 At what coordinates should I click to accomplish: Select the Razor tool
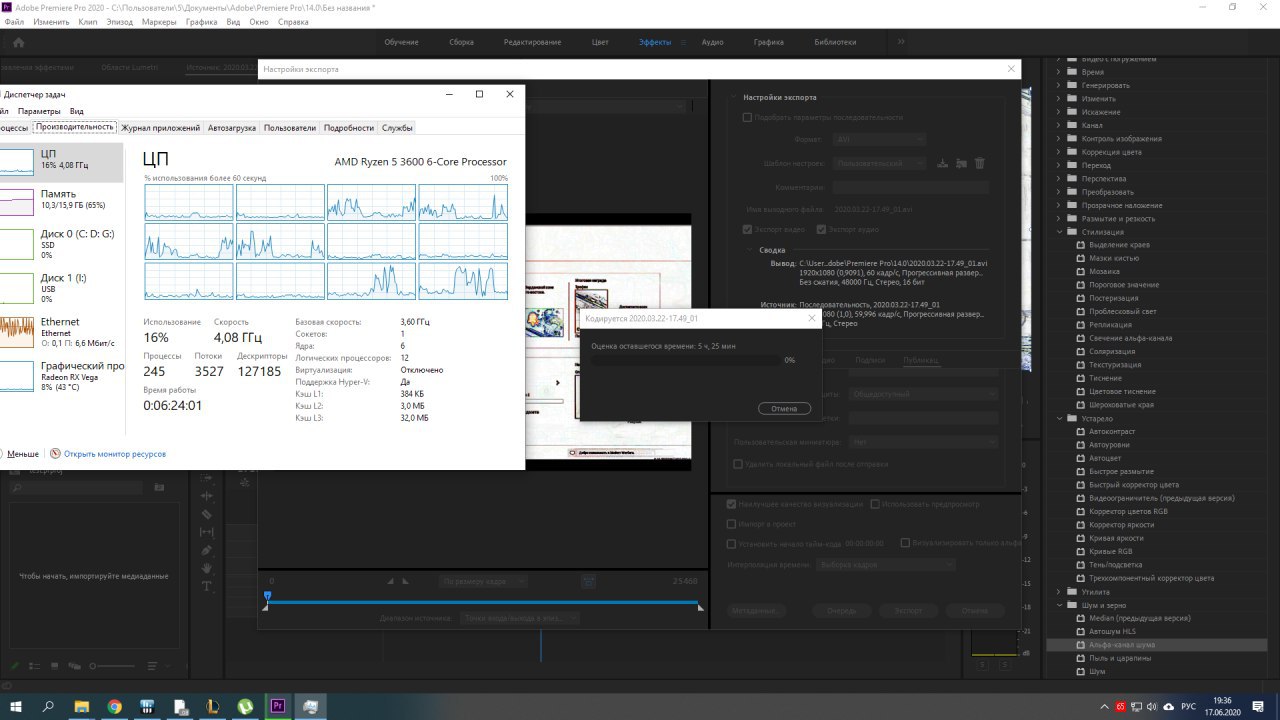pos(207,514)
